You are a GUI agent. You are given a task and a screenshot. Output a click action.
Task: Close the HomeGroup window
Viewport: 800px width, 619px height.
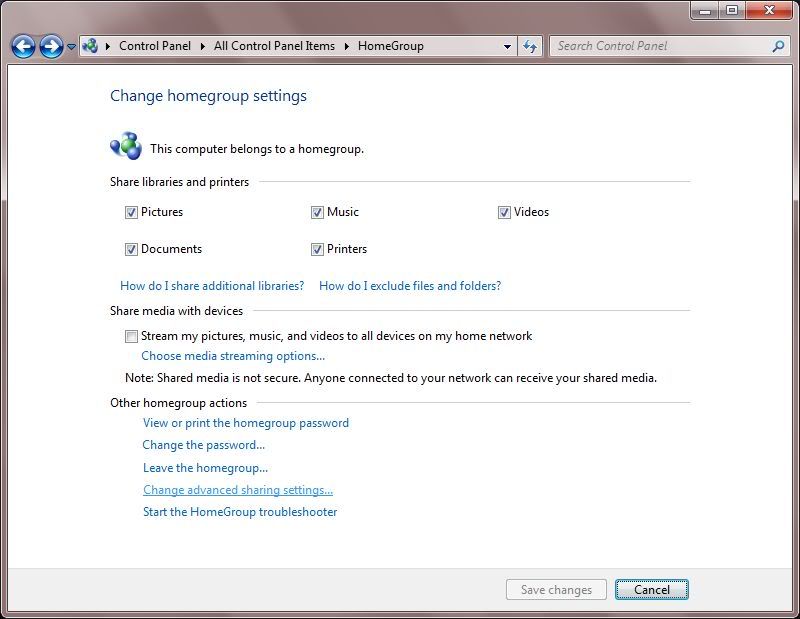point(770,10)
